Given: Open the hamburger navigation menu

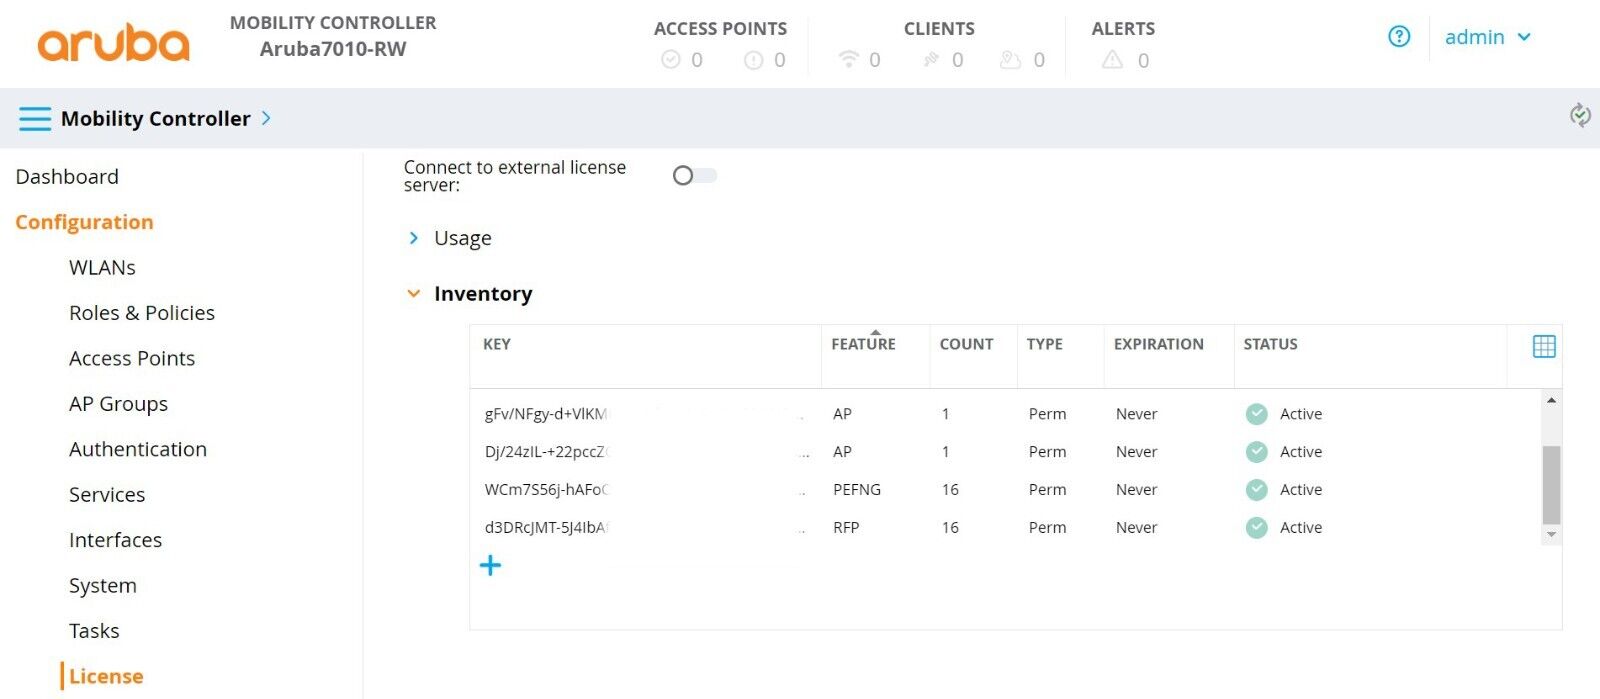Looking at the screenshot, I should (34, 119).
